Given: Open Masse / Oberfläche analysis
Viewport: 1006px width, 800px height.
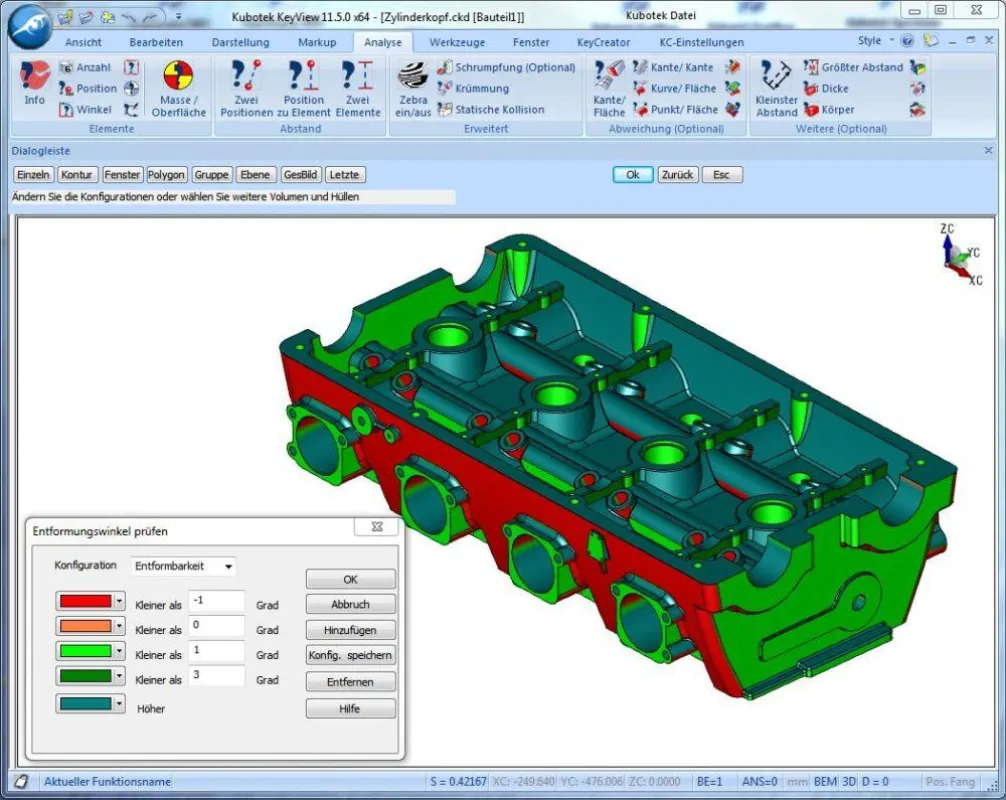Looking at the screenshot, I should pos(178,89).
